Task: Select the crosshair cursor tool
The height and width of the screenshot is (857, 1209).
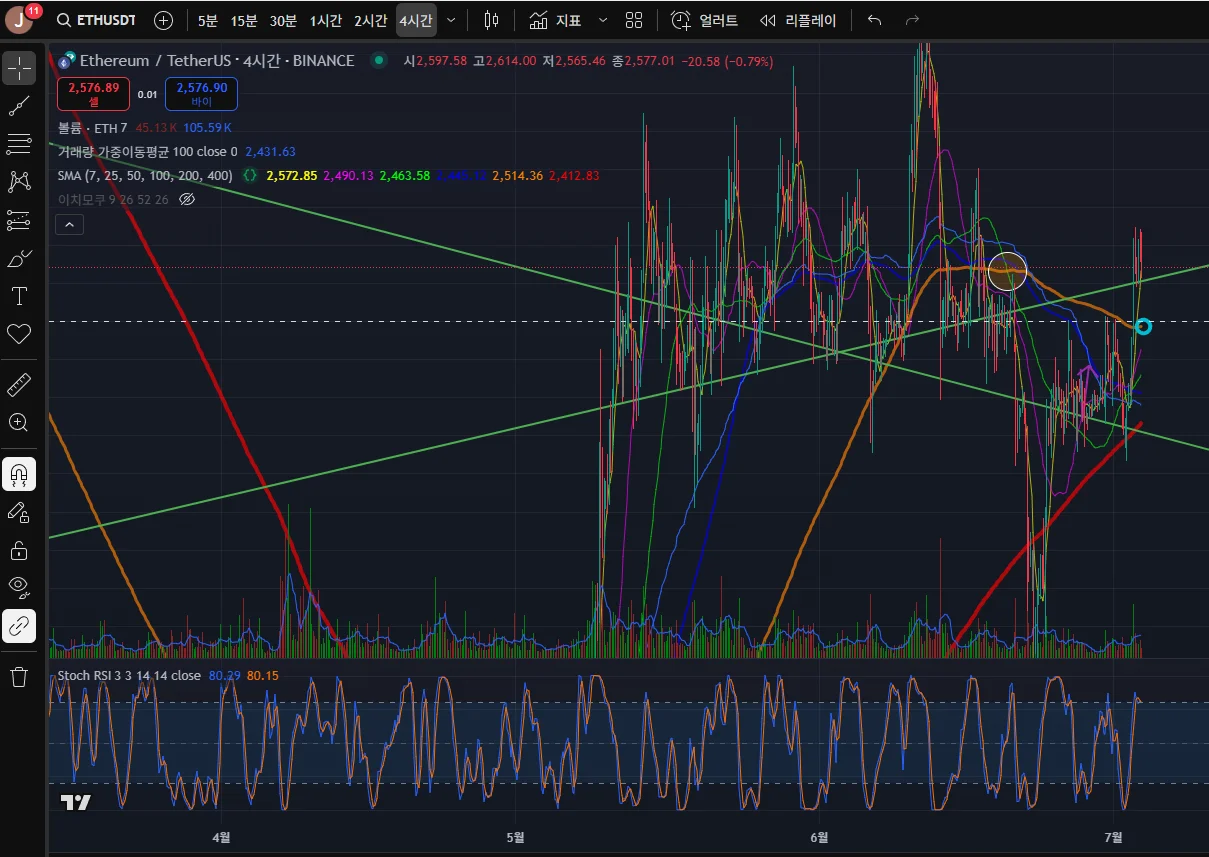Action: pyautogui.click(x=19, y=68)
